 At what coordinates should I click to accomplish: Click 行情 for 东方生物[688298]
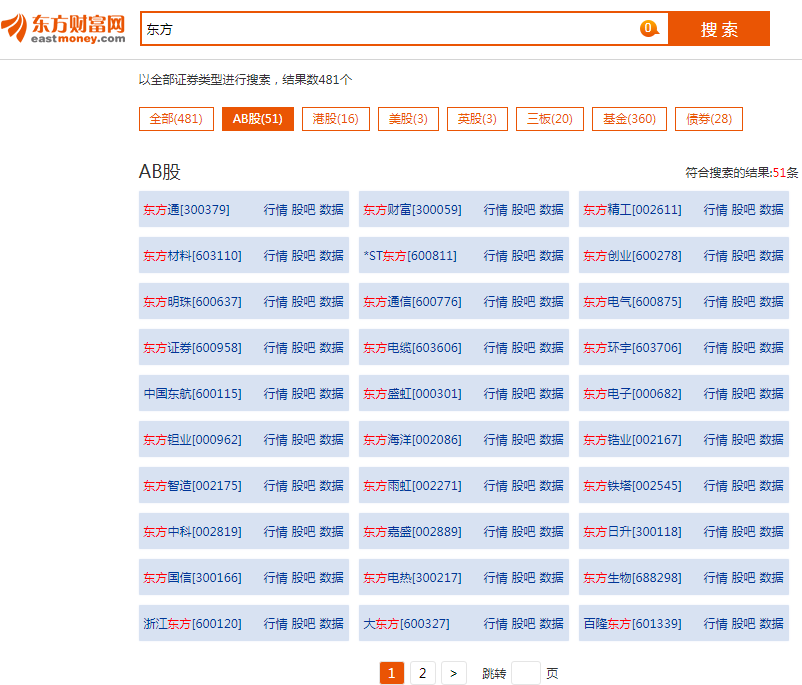716,578
